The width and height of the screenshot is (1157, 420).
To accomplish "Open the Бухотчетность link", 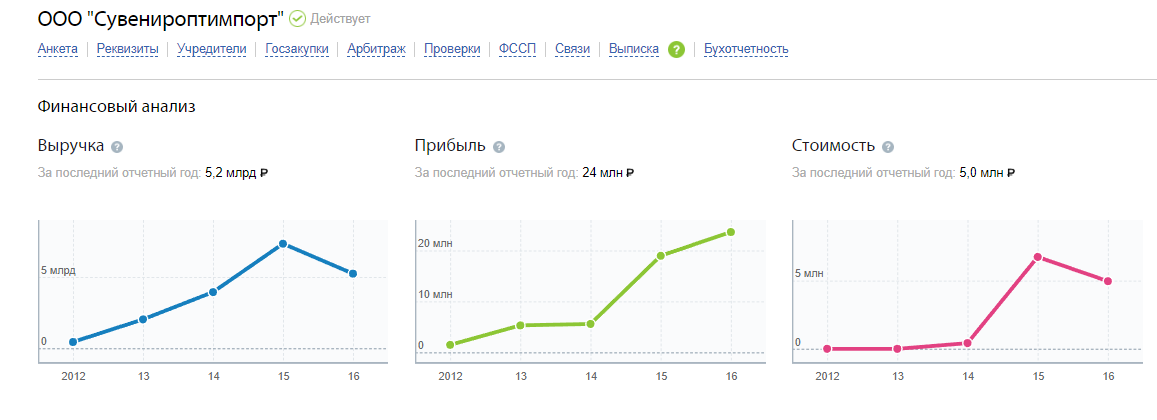I will click(746, 48).
